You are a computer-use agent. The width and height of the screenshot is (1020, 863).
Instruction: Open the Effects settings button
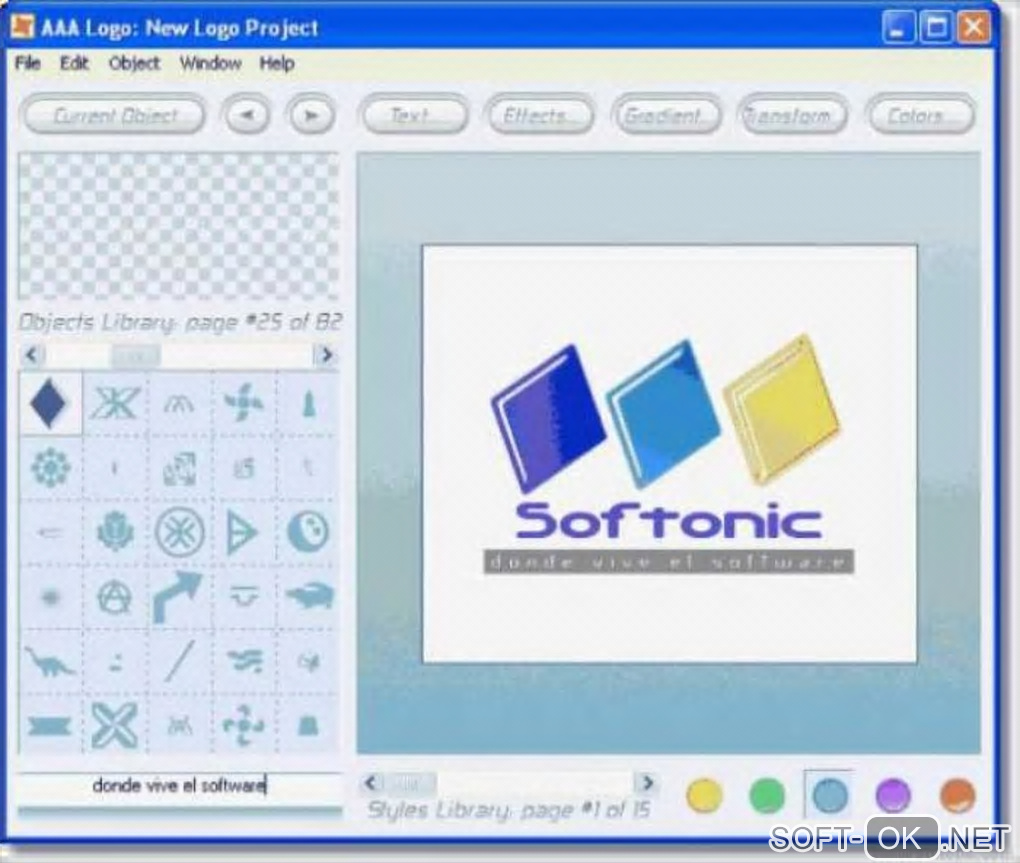click(x=540, y=115)
